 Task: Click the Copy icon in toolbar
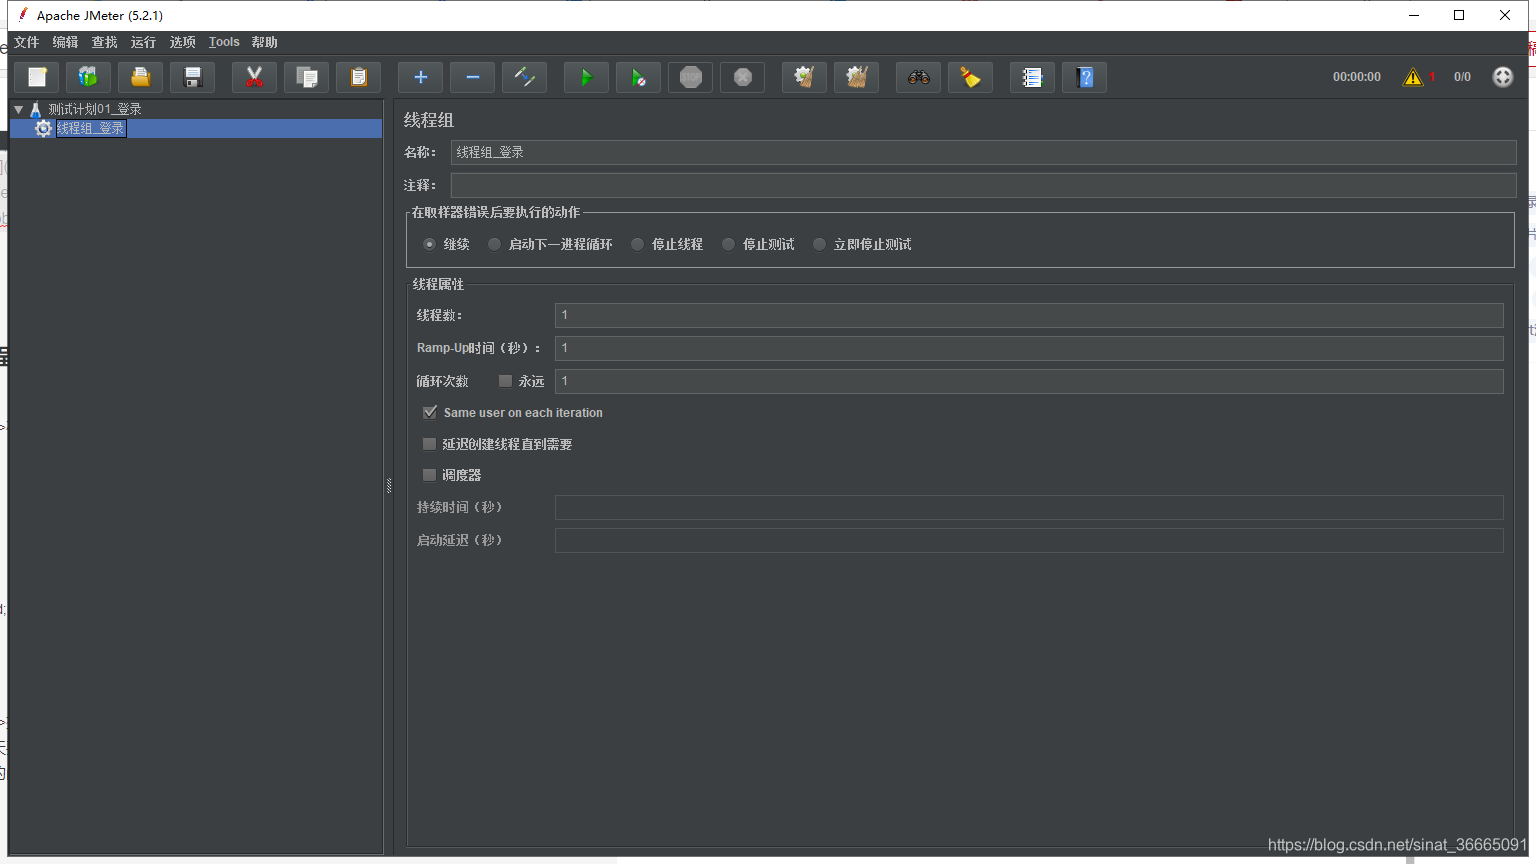pyautogui.click(x=307, y=77)
